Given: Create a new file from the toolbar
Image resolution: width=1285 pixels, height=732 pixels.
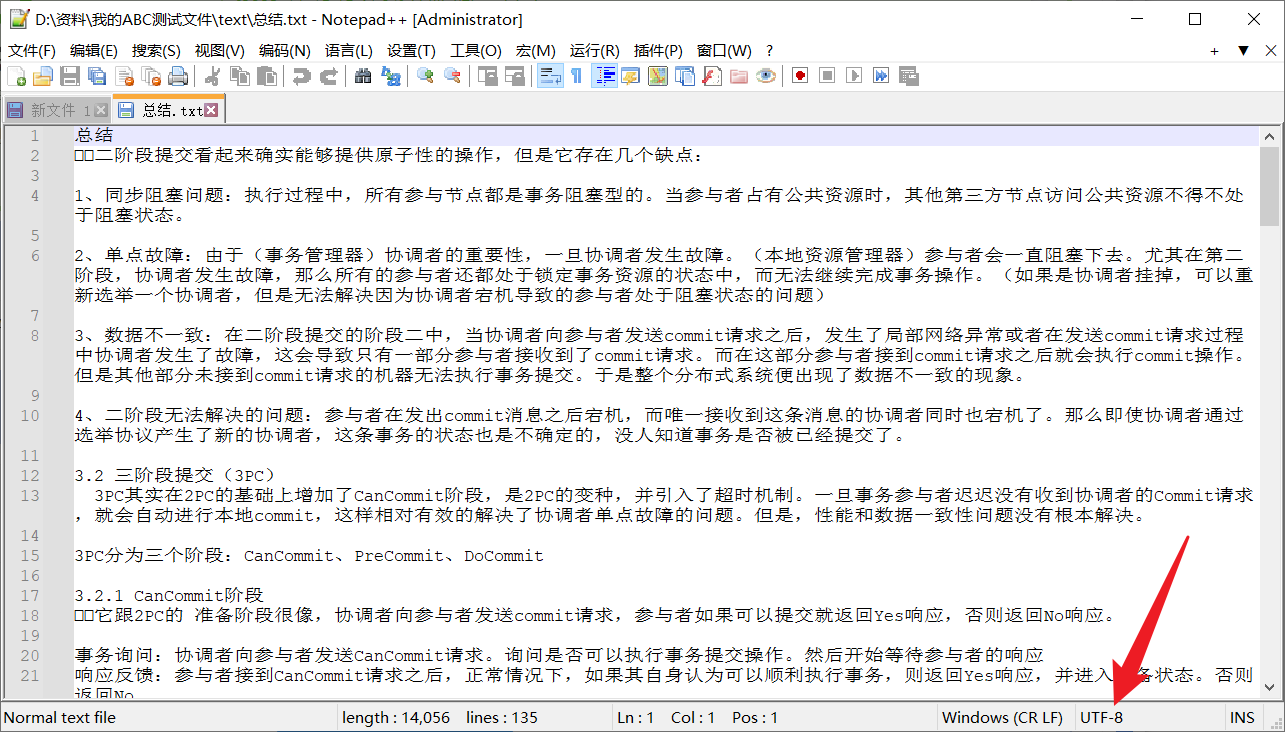Looking at the screenshot, I should click(x=17, y=76).
